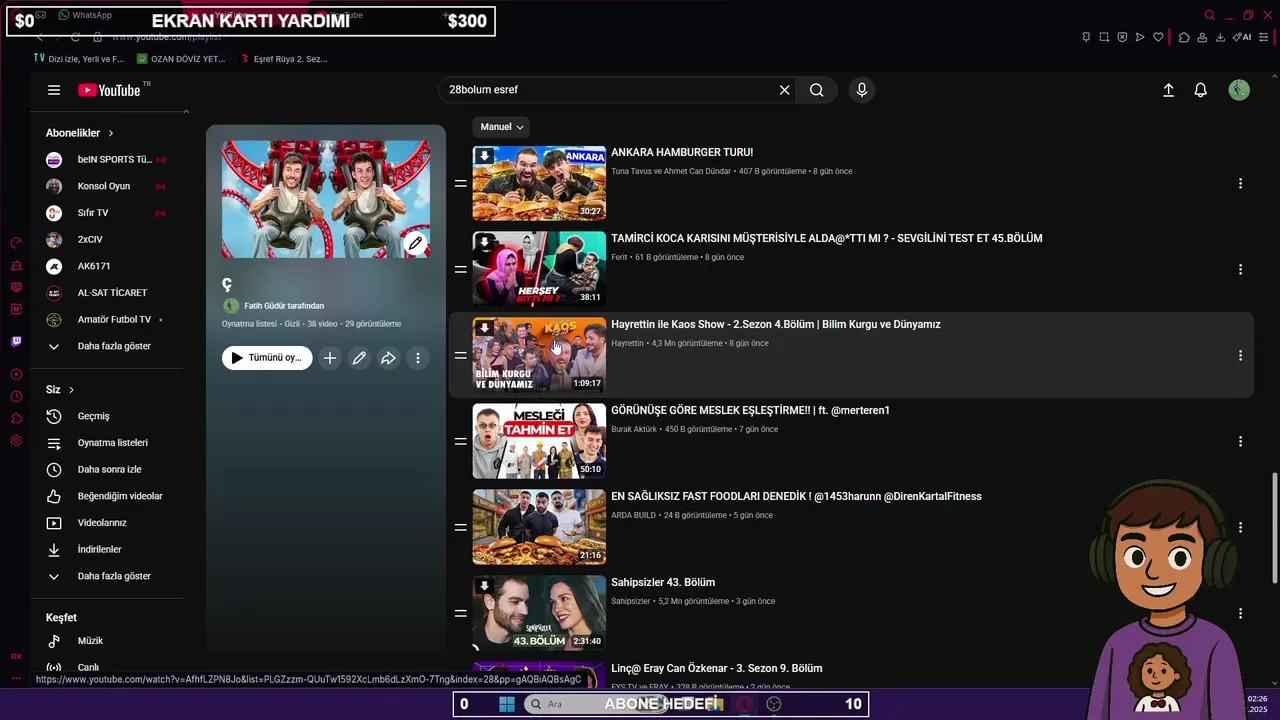The width and height of the screenshot is (1280, 720).
Task: Open the GÖRÜNÜŞE GÖRE MESLEK EŞLEŞTİRME title
Action: click(x=750, y=411)
